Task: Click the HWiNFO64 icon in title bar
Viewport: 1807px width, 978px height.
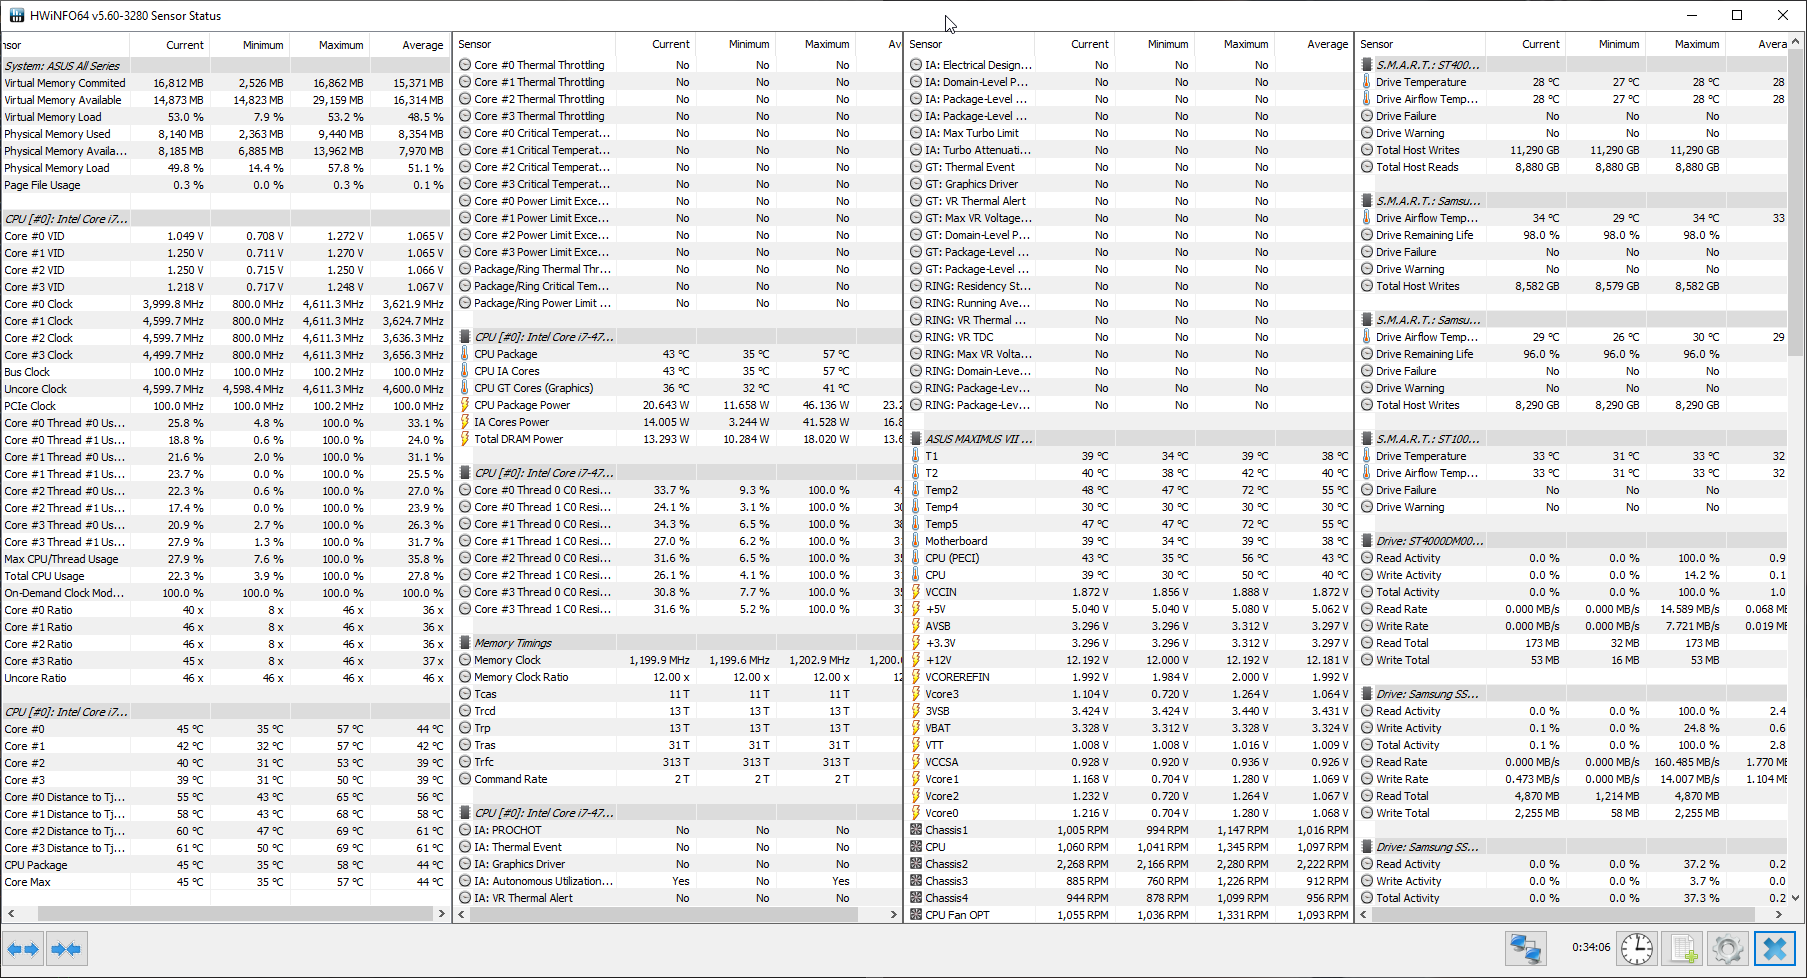Action: point(16,15)
